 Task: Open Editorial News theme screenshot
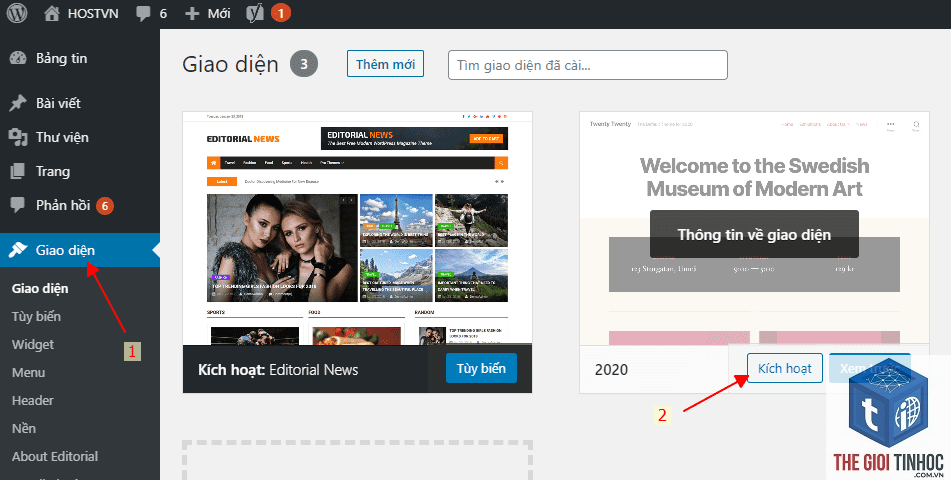pos(357,228)
